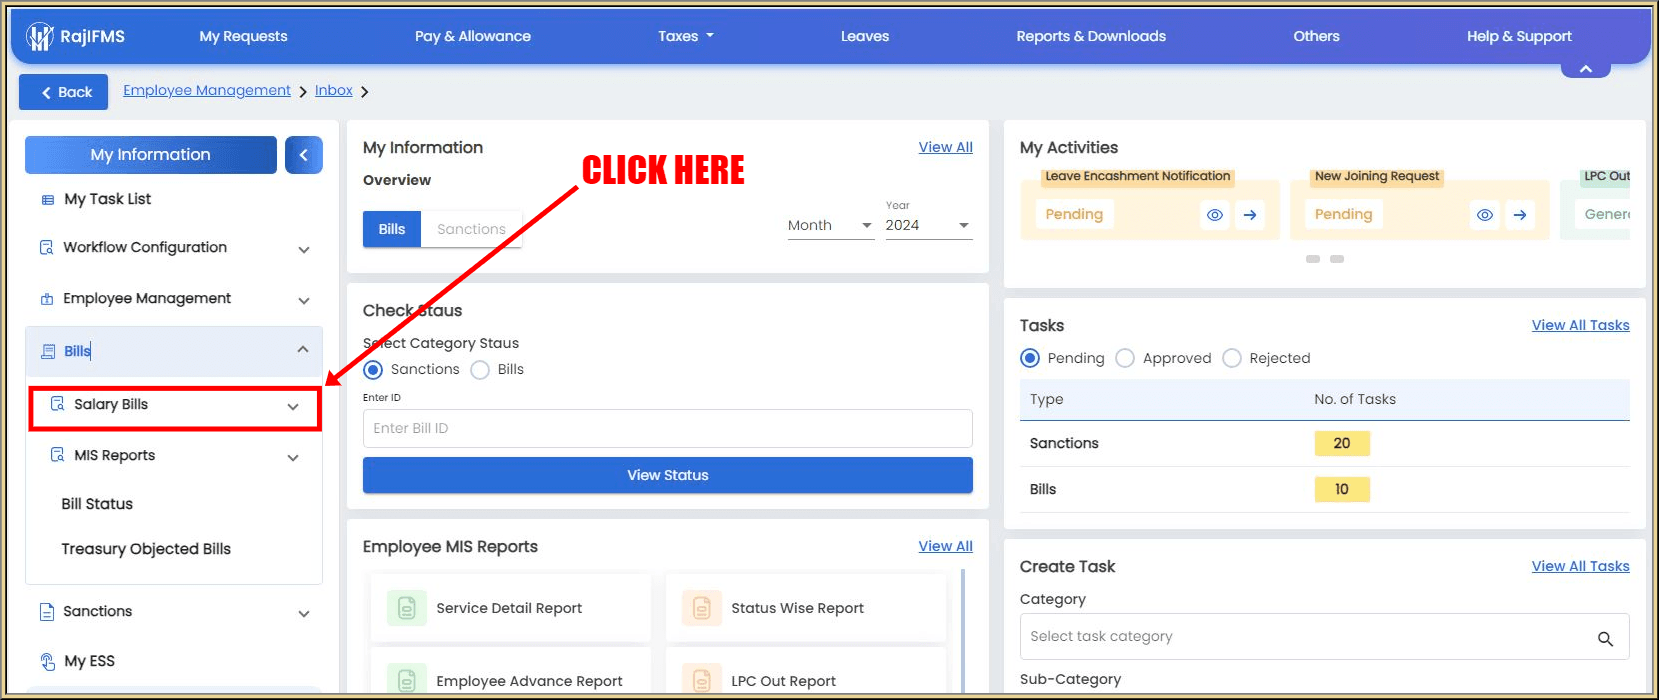The image size is (1659, 700).
Task: Click first carousel dot under My Activities
Action: 1313,259
